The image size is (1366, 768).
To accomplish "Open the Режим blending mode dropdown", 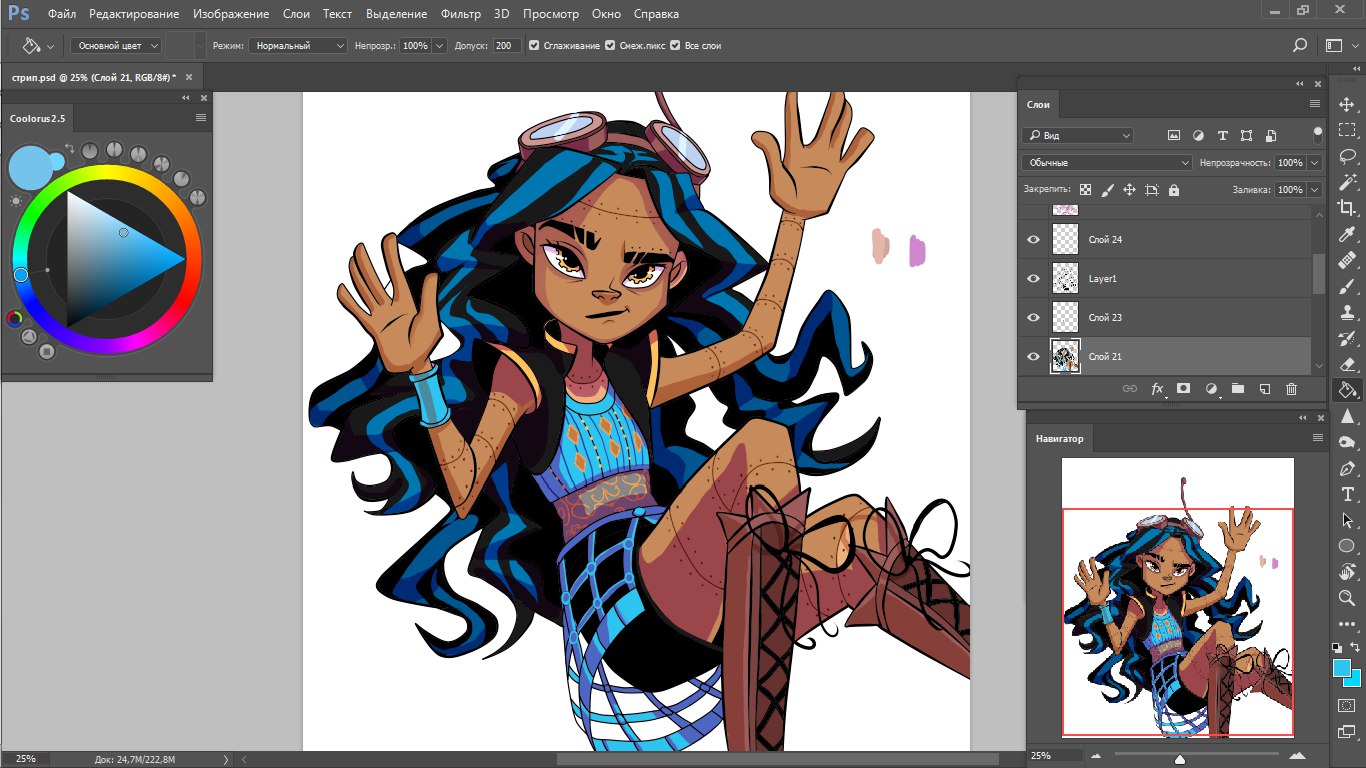I will [297, 46].
